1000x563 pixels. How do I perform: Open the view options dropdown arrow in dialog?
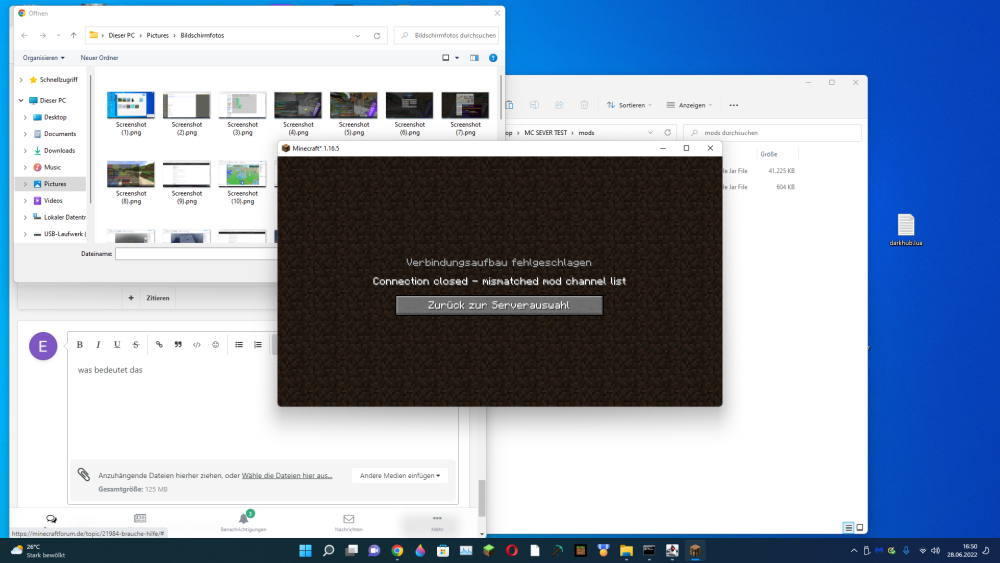point(457,58)
